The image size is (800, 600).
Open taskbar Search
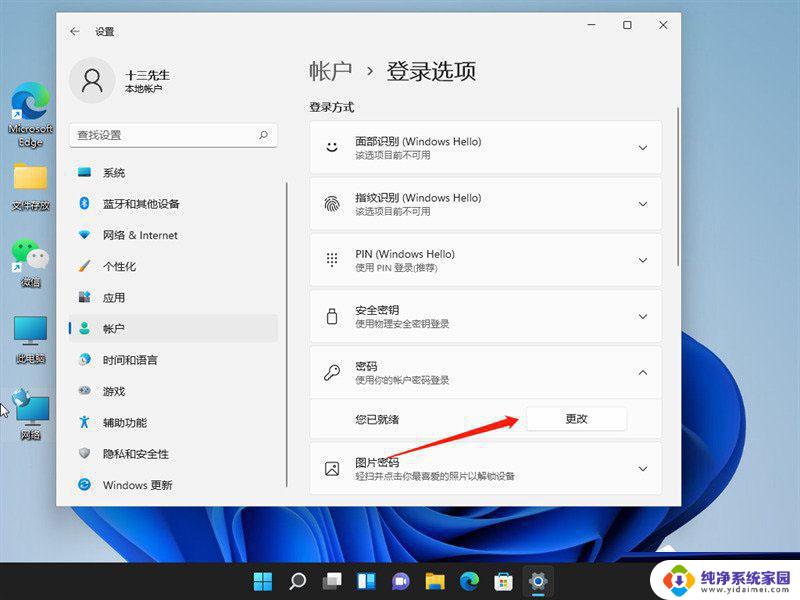(x=297, y=581)
